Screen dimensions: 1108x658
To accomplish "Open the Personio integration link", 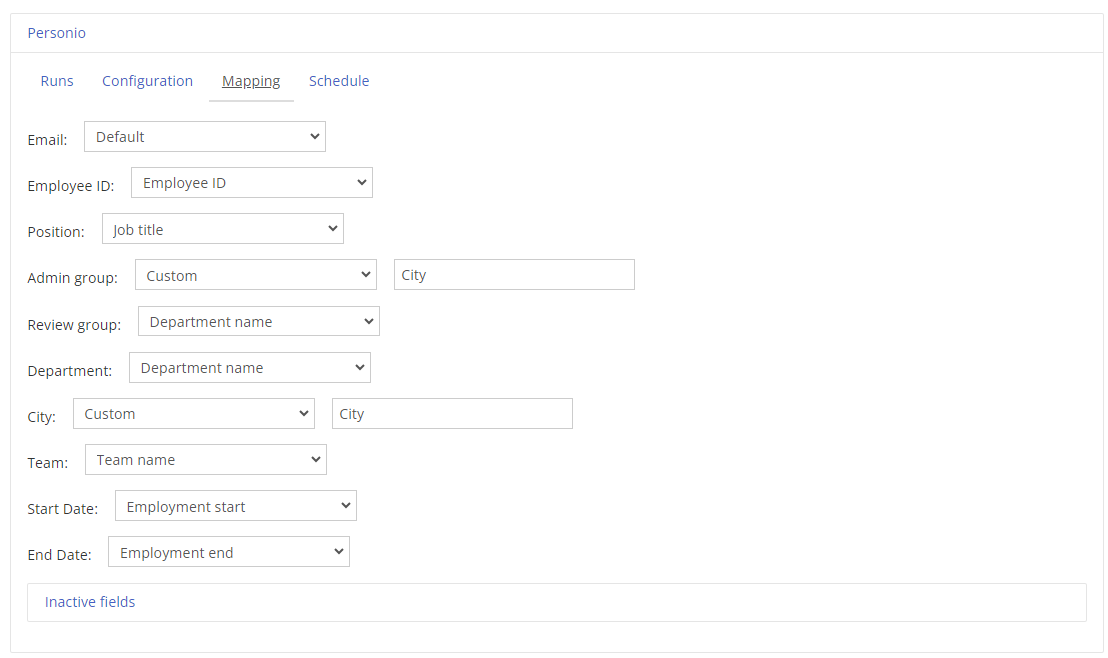I will (x=57, y=33).
